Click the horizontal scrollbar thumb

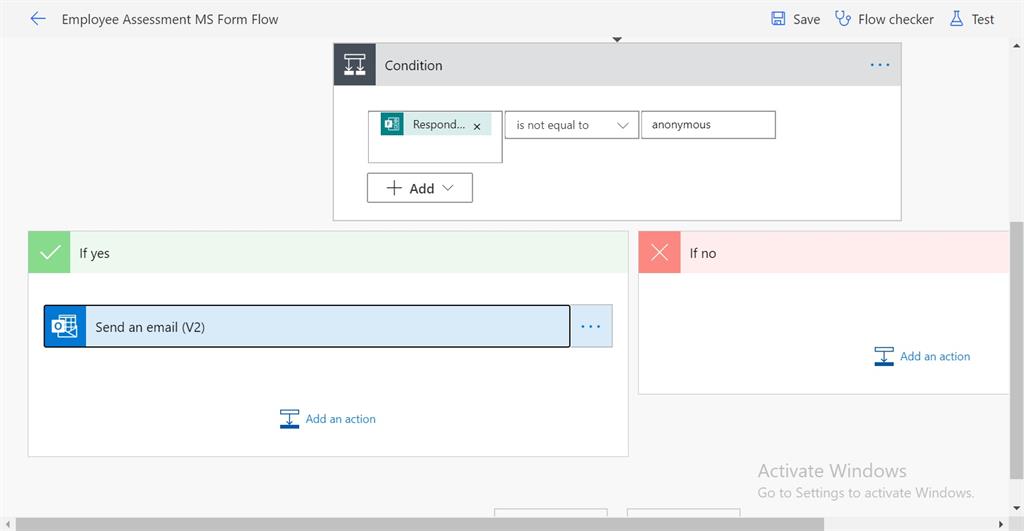(420, 524)
